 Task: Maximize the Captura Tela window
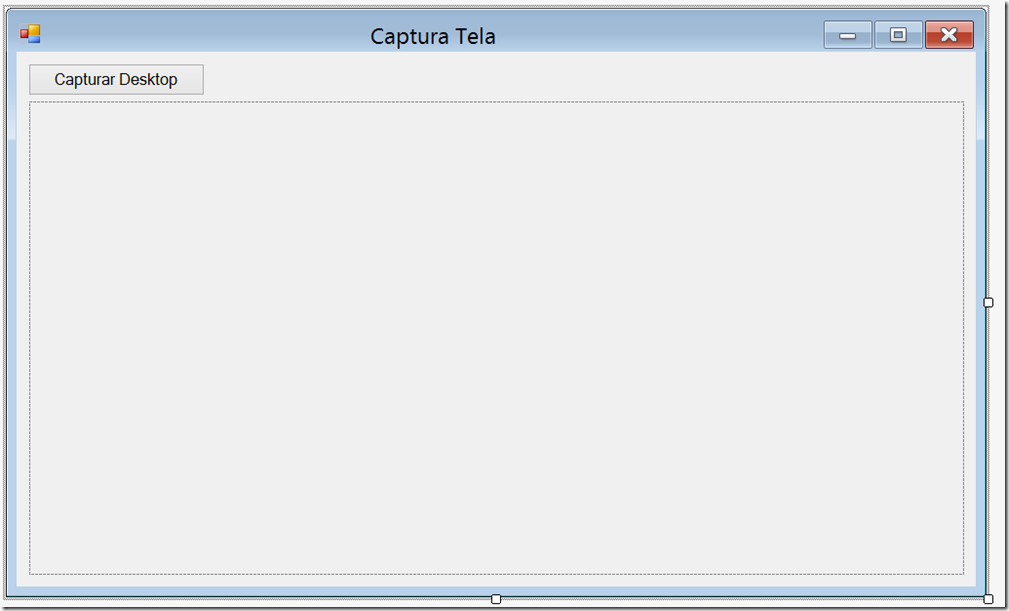pos(898,35)
